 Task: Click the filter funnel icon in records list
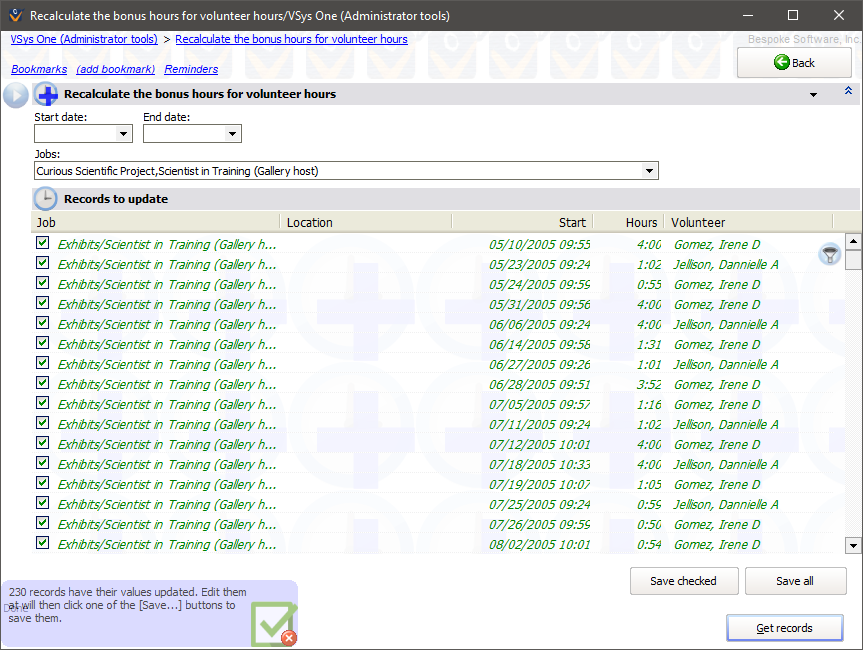[829, 254]
